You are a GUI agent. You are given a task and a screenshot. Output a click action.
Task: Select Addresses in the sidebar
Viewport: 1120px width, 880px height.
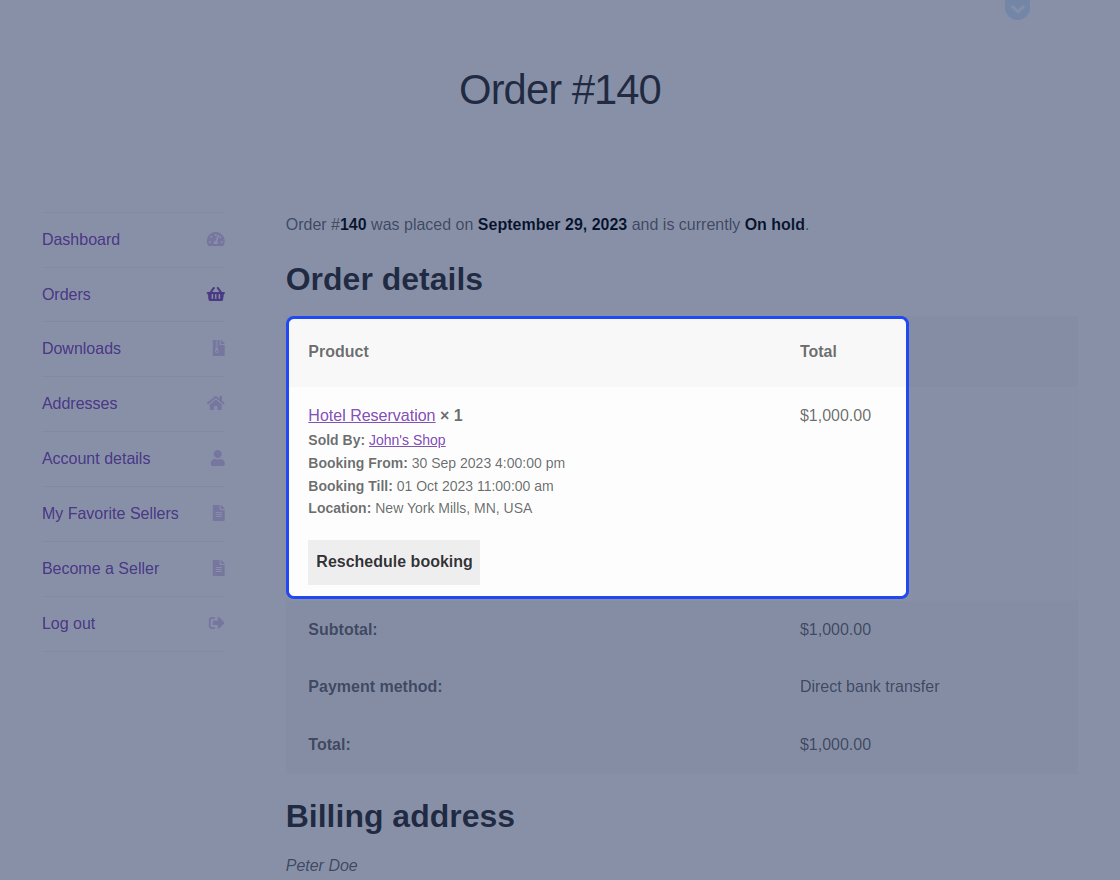click(x=80, y=403)
